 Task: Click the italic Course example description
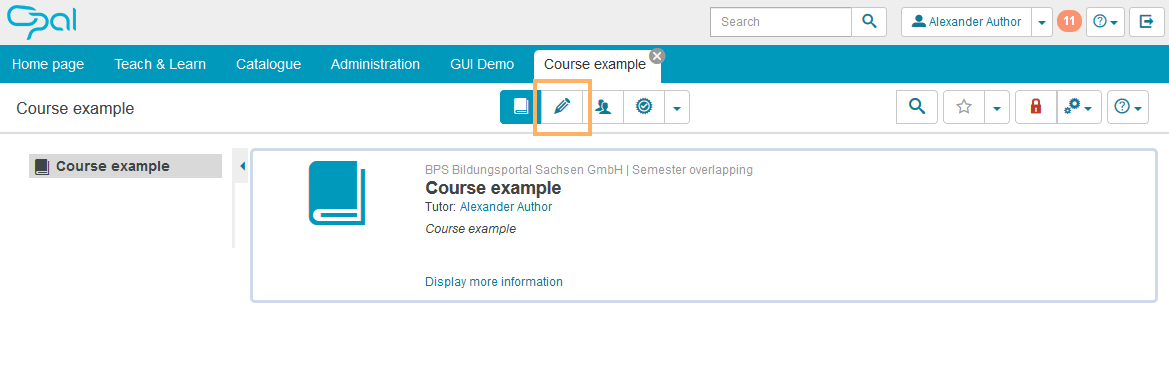[470, 229]
